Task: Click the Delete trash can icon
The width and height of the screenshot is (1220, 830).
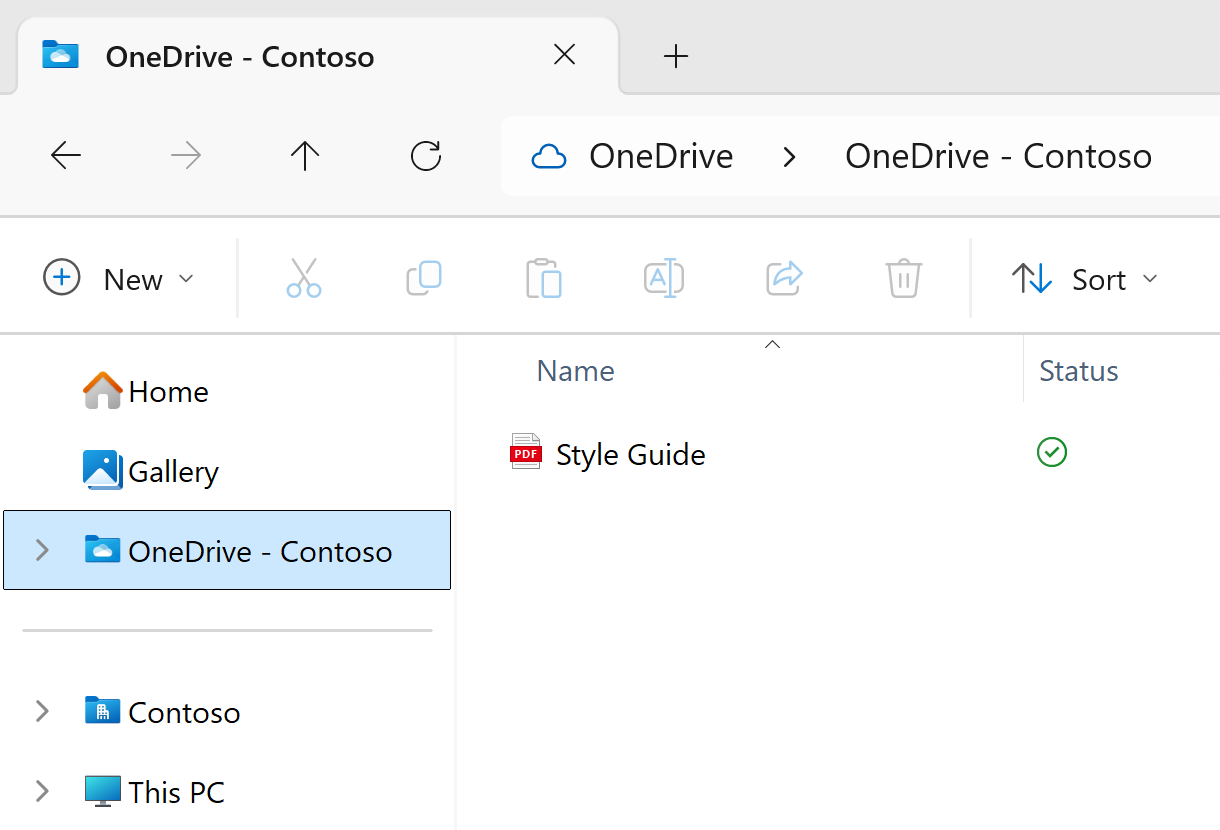Action: tap(904, 279)
